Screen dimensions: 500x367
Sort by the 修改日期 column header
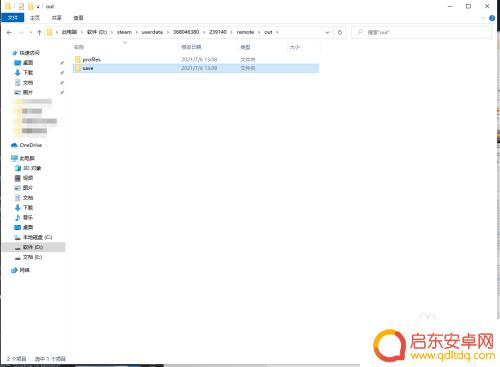(x=191, y=47)
